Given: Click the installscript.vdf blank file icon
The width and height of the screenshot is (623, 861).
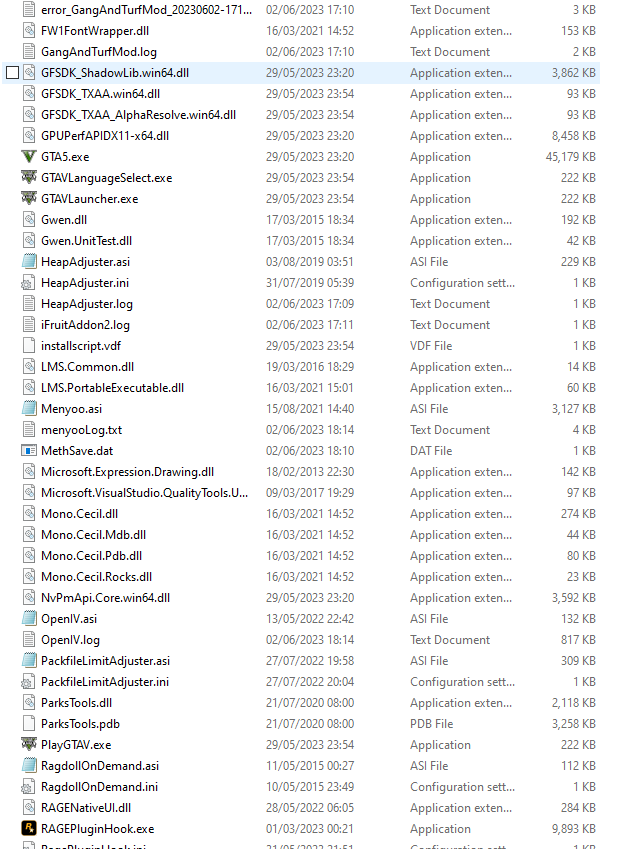Looking at the screenshot, I should (x=29, y=346).
